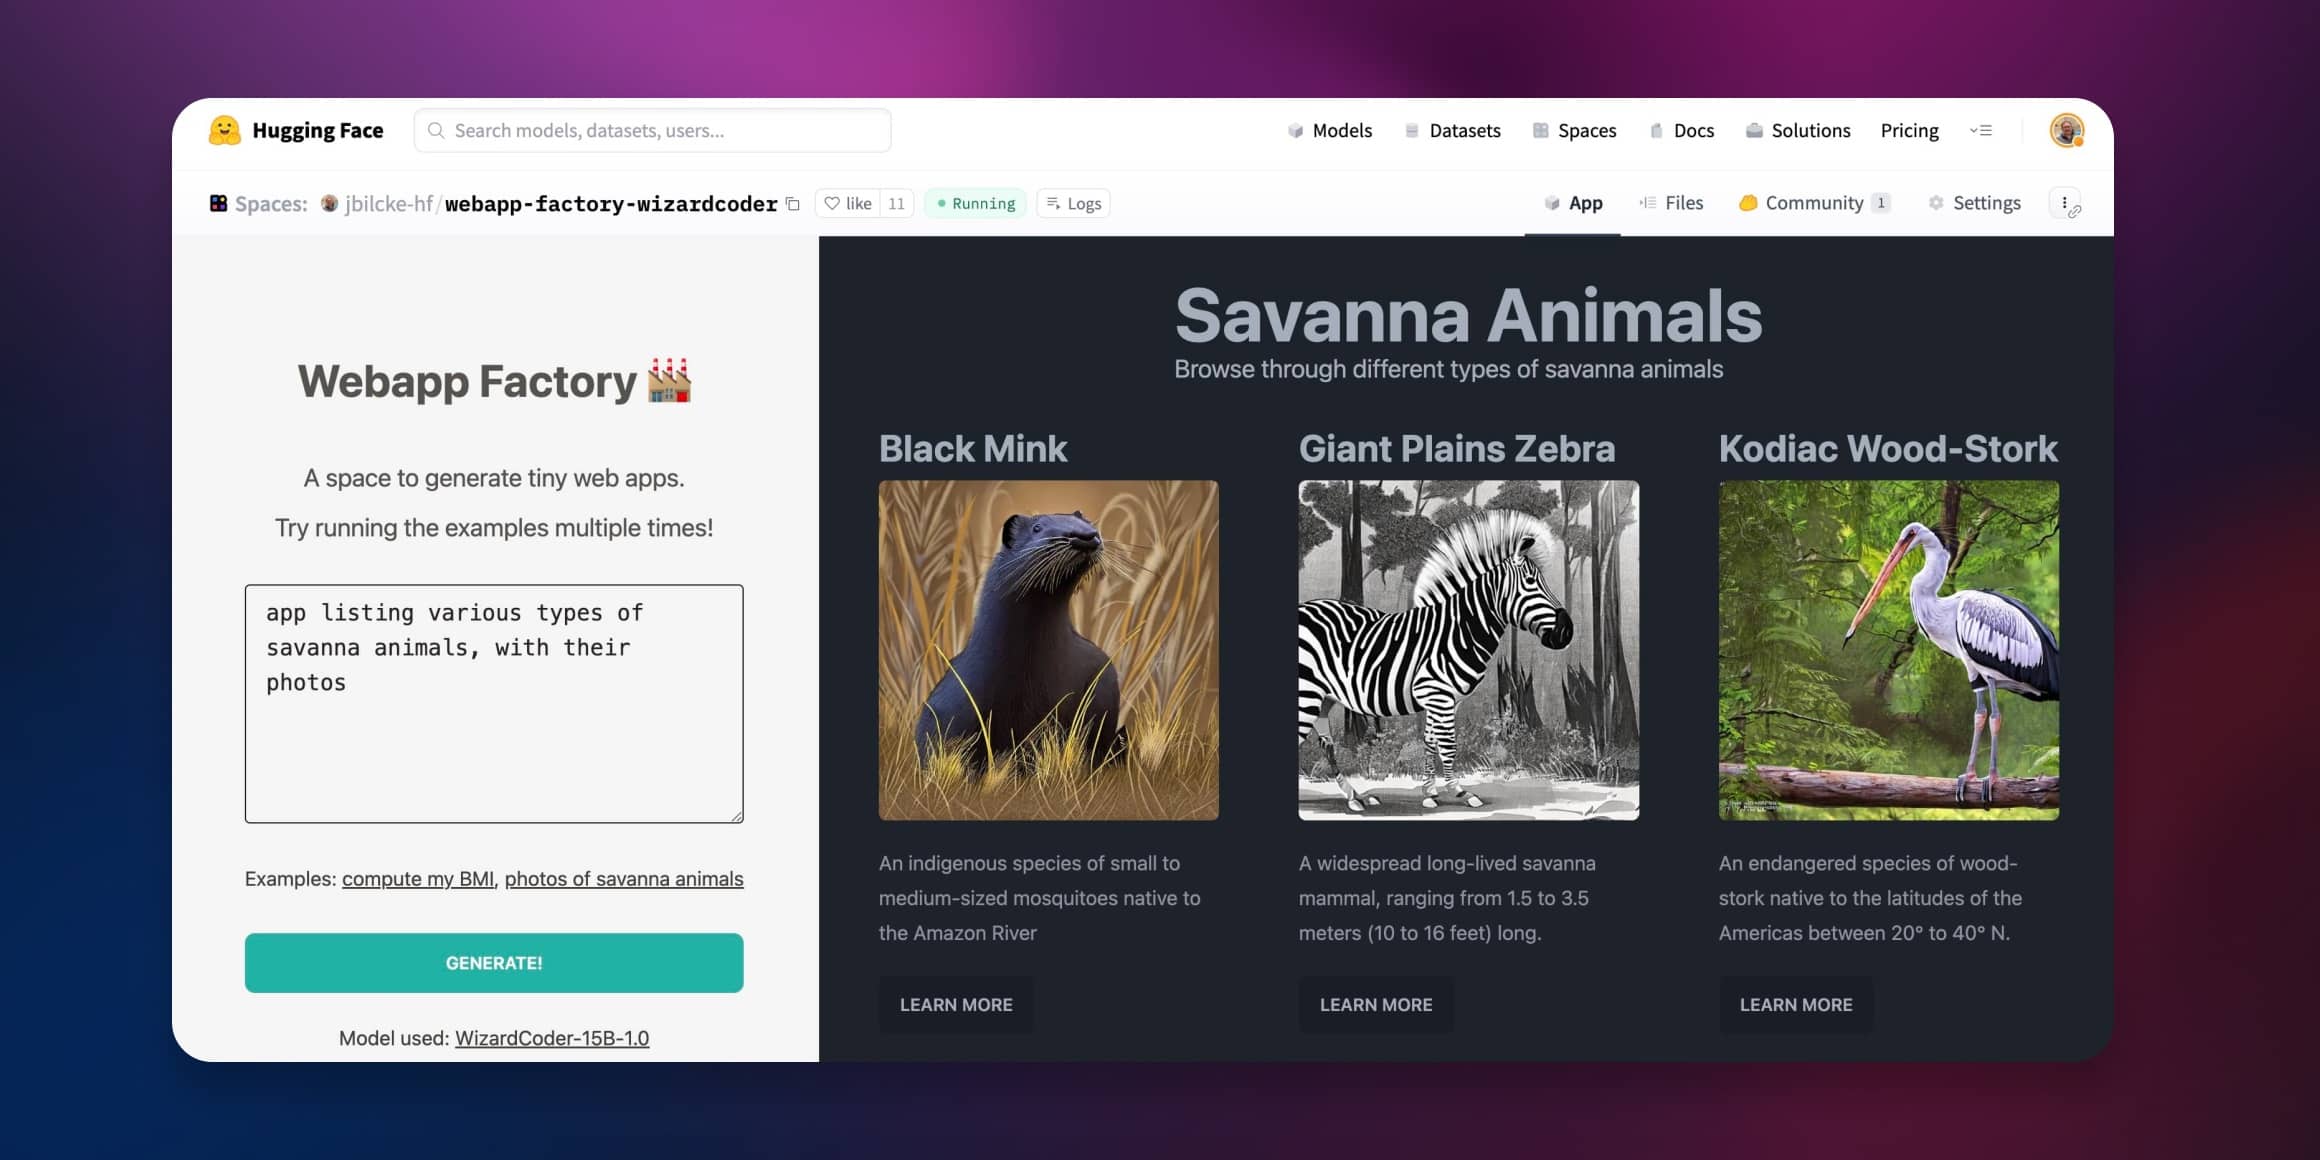The image size is (2320, 1160).
Task: Click the copy Space name icon
Action: [793, 204]
